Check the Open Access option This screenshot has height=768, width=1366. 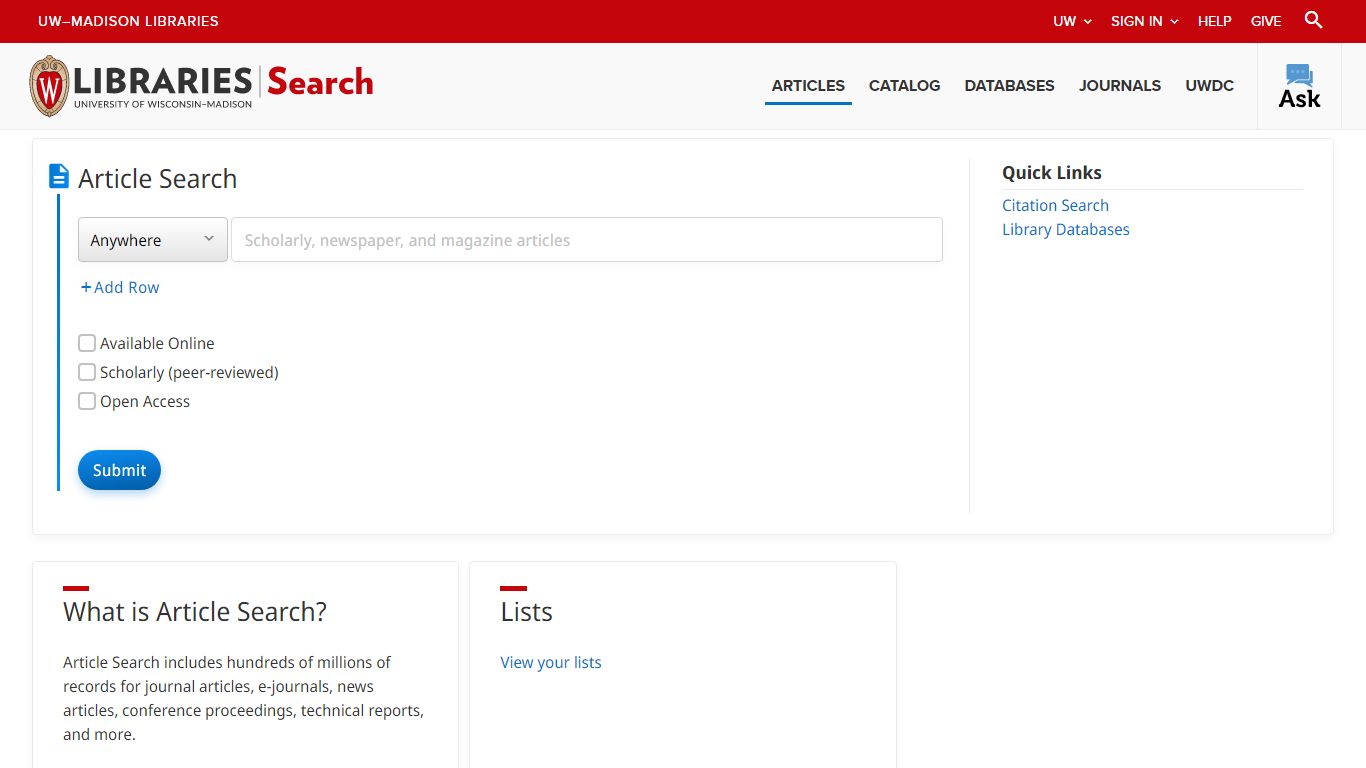pyautogui.click(x=87, y=401)
